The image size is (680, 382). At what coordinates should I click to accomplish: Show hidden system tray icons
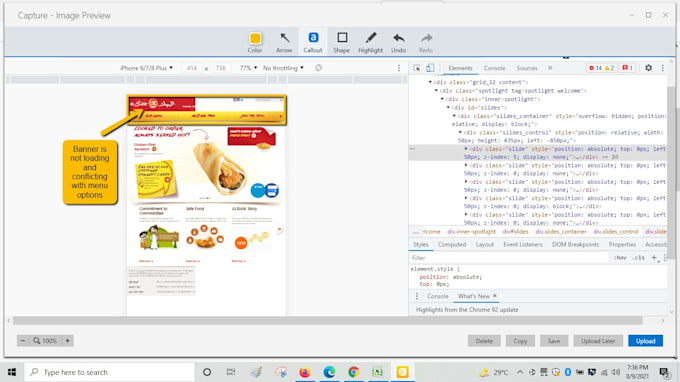coord(520,372)
